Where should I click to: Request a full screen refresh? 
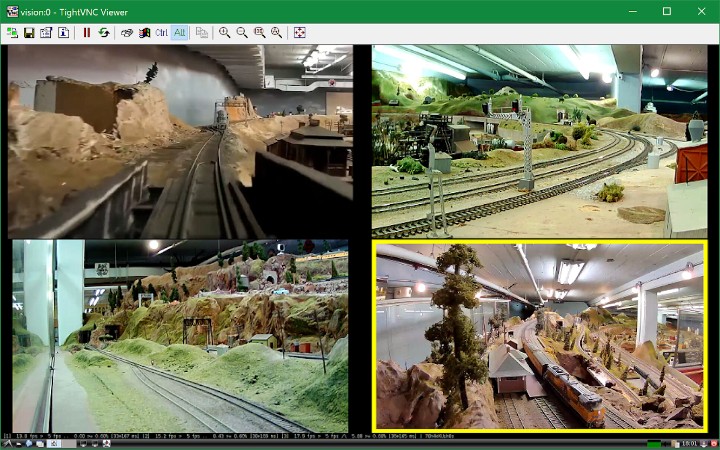103,33
